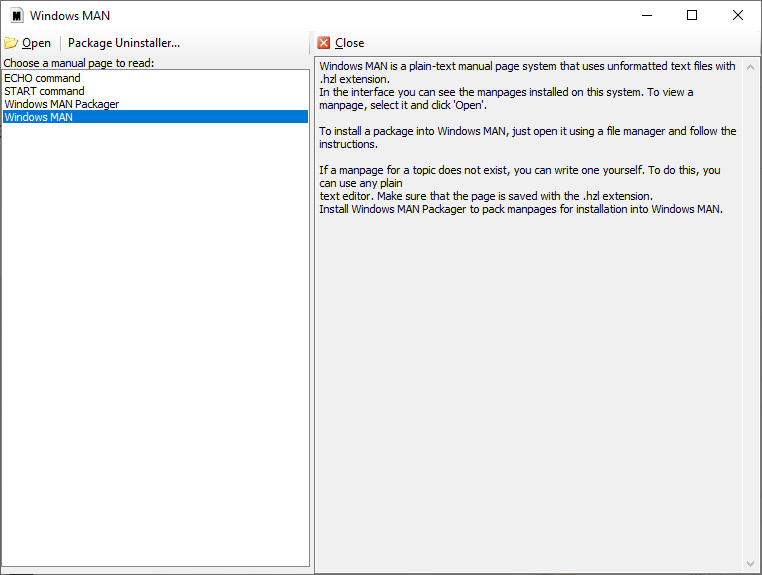The height and width of the screenshot is (575, 762).
Task: Click the Windows MAN title bar app icon
Action: point(17,16)
